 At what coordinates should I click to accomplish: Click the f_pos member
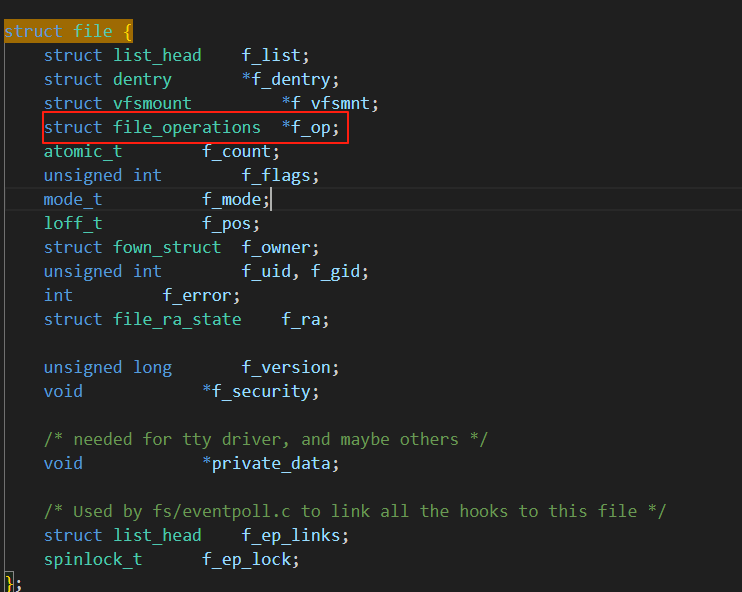click(x=227, y=223)
